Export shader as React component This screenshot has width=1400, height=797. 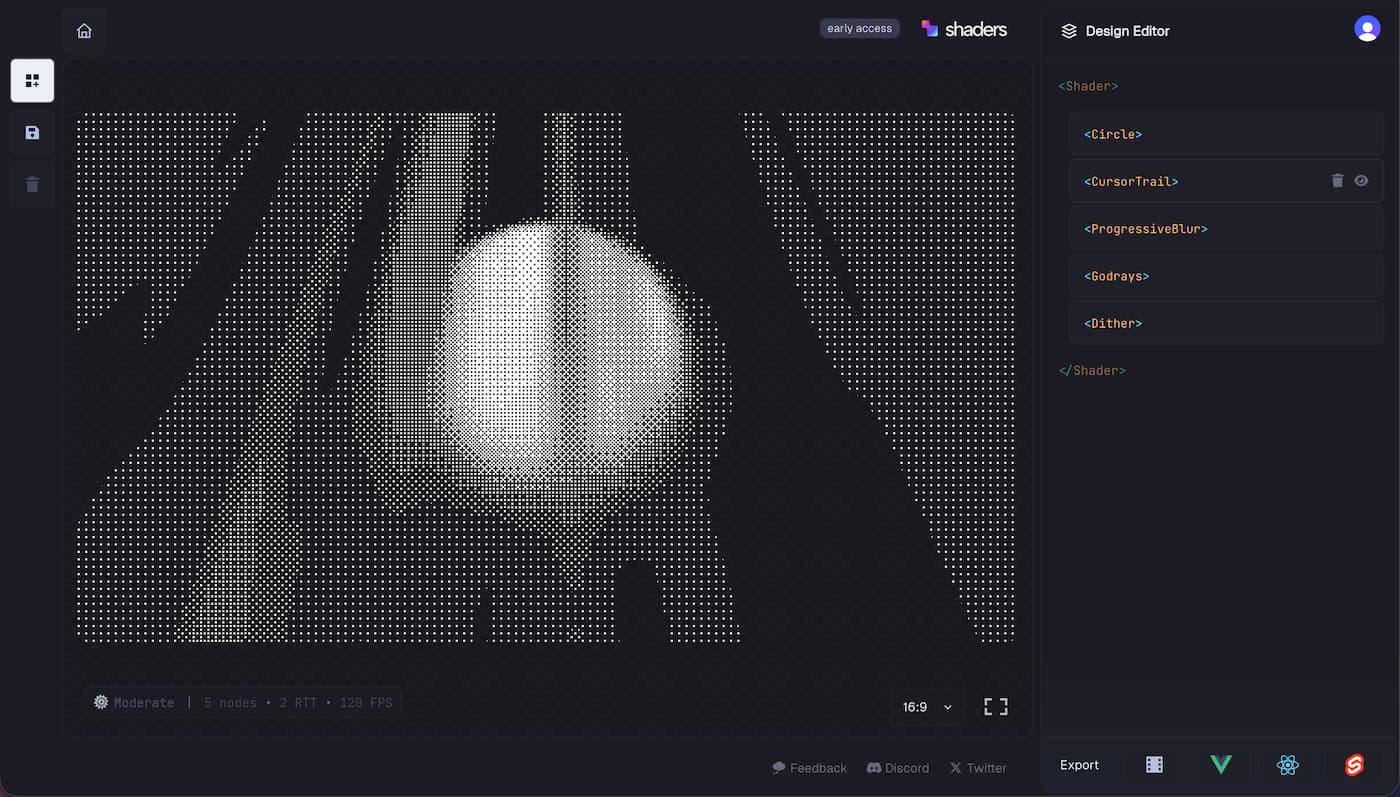(1287, 765)
